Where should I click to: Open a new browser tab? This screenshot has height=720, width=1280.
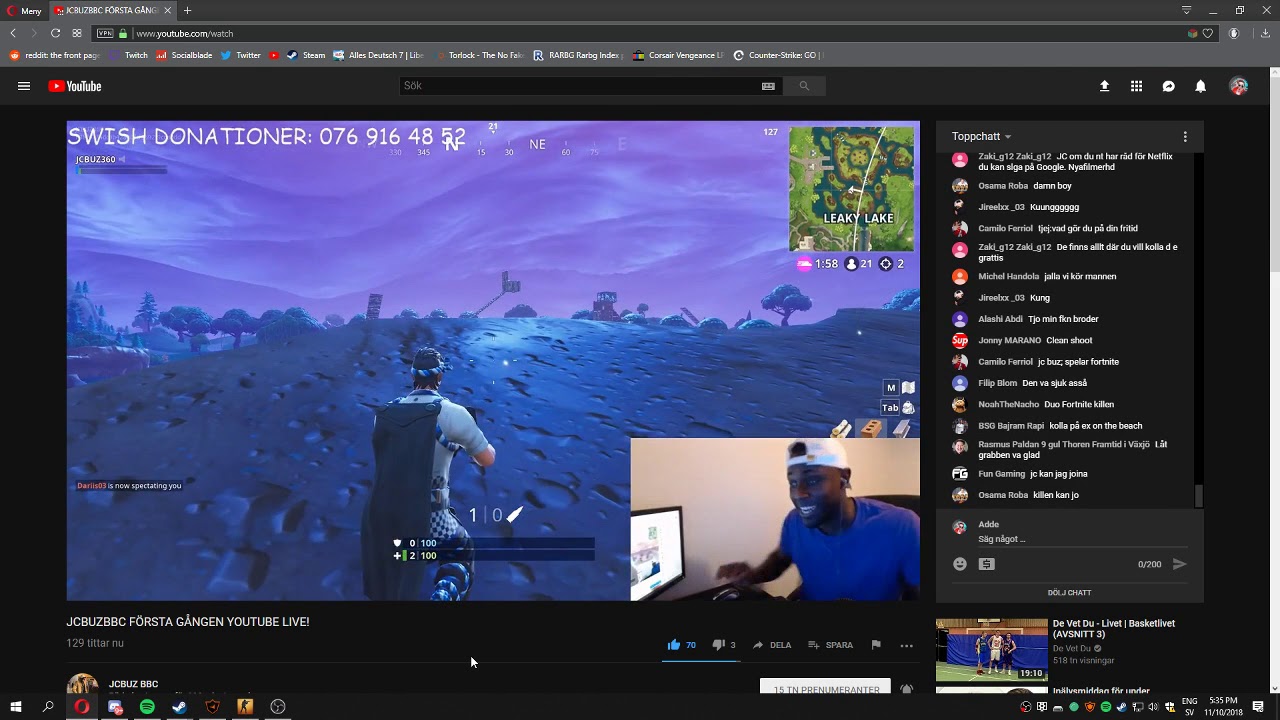click(187, 11)
